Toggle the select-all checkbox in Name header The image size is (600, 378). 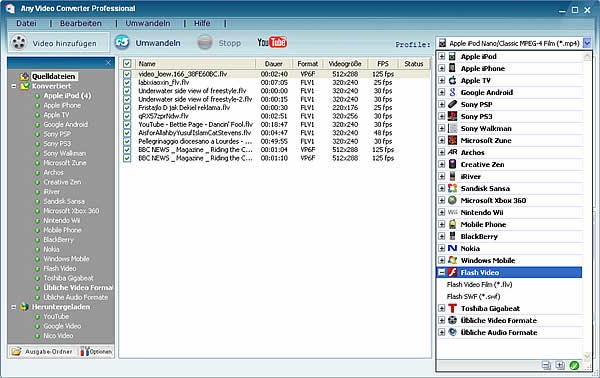click(x=127, y=64)
